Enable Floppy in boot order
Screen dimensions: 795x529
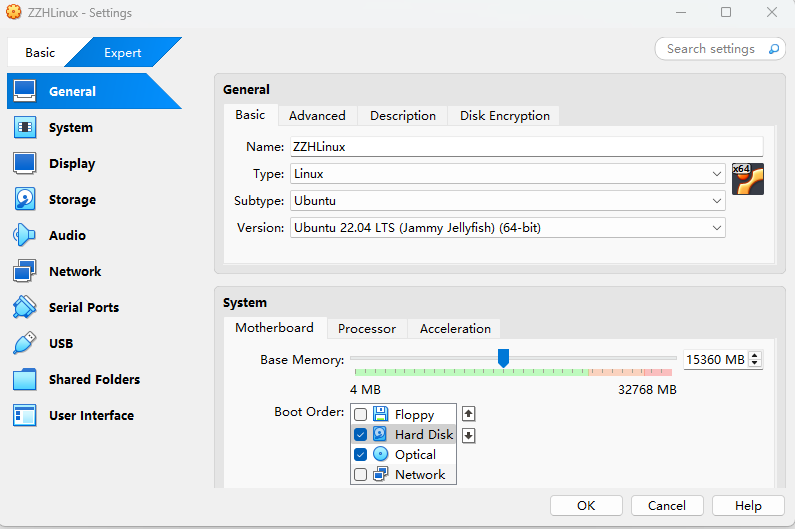point(360,414)
